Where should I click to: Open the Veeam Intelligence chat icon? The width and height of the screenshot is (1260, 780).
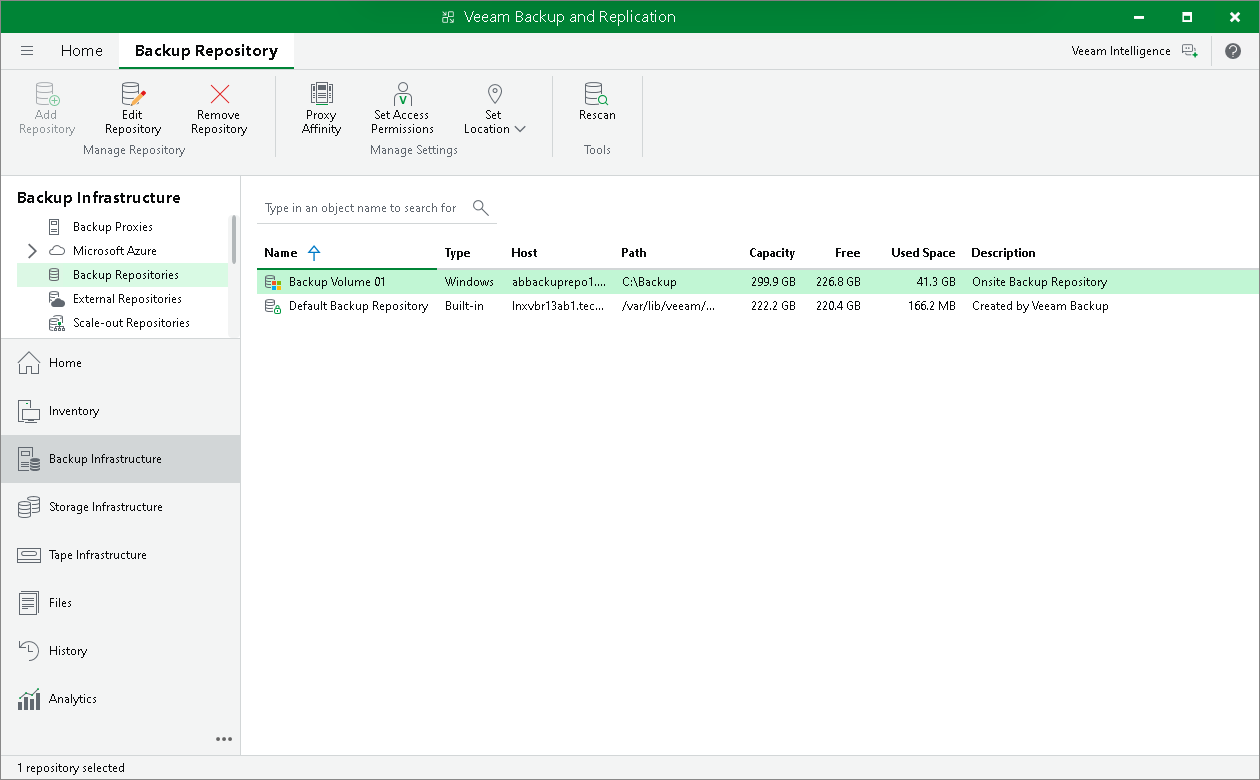tap(1189, 51)
